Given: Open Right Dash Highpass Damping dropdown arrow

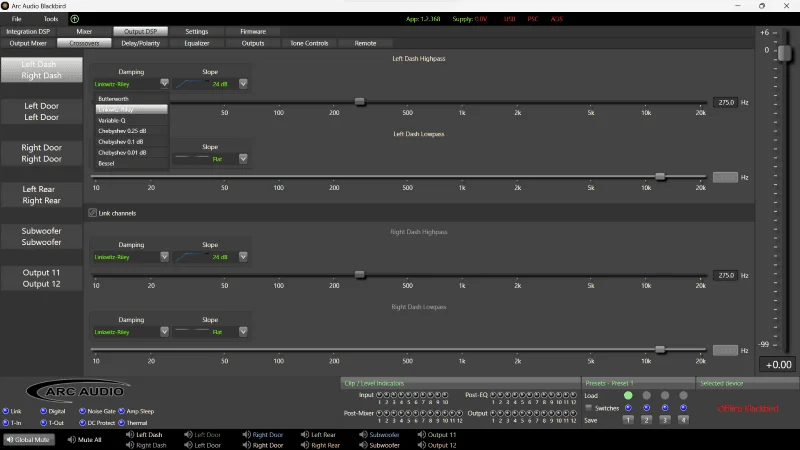Looking at the screenshot, I should tap(164, 257).
